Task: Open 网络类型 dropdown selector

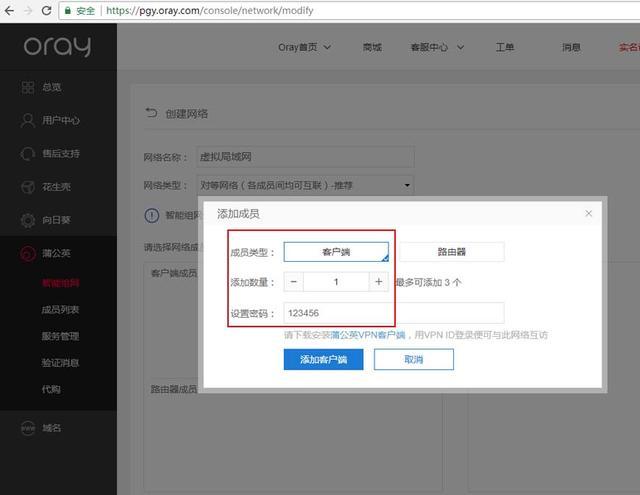Action: point(305,185)
